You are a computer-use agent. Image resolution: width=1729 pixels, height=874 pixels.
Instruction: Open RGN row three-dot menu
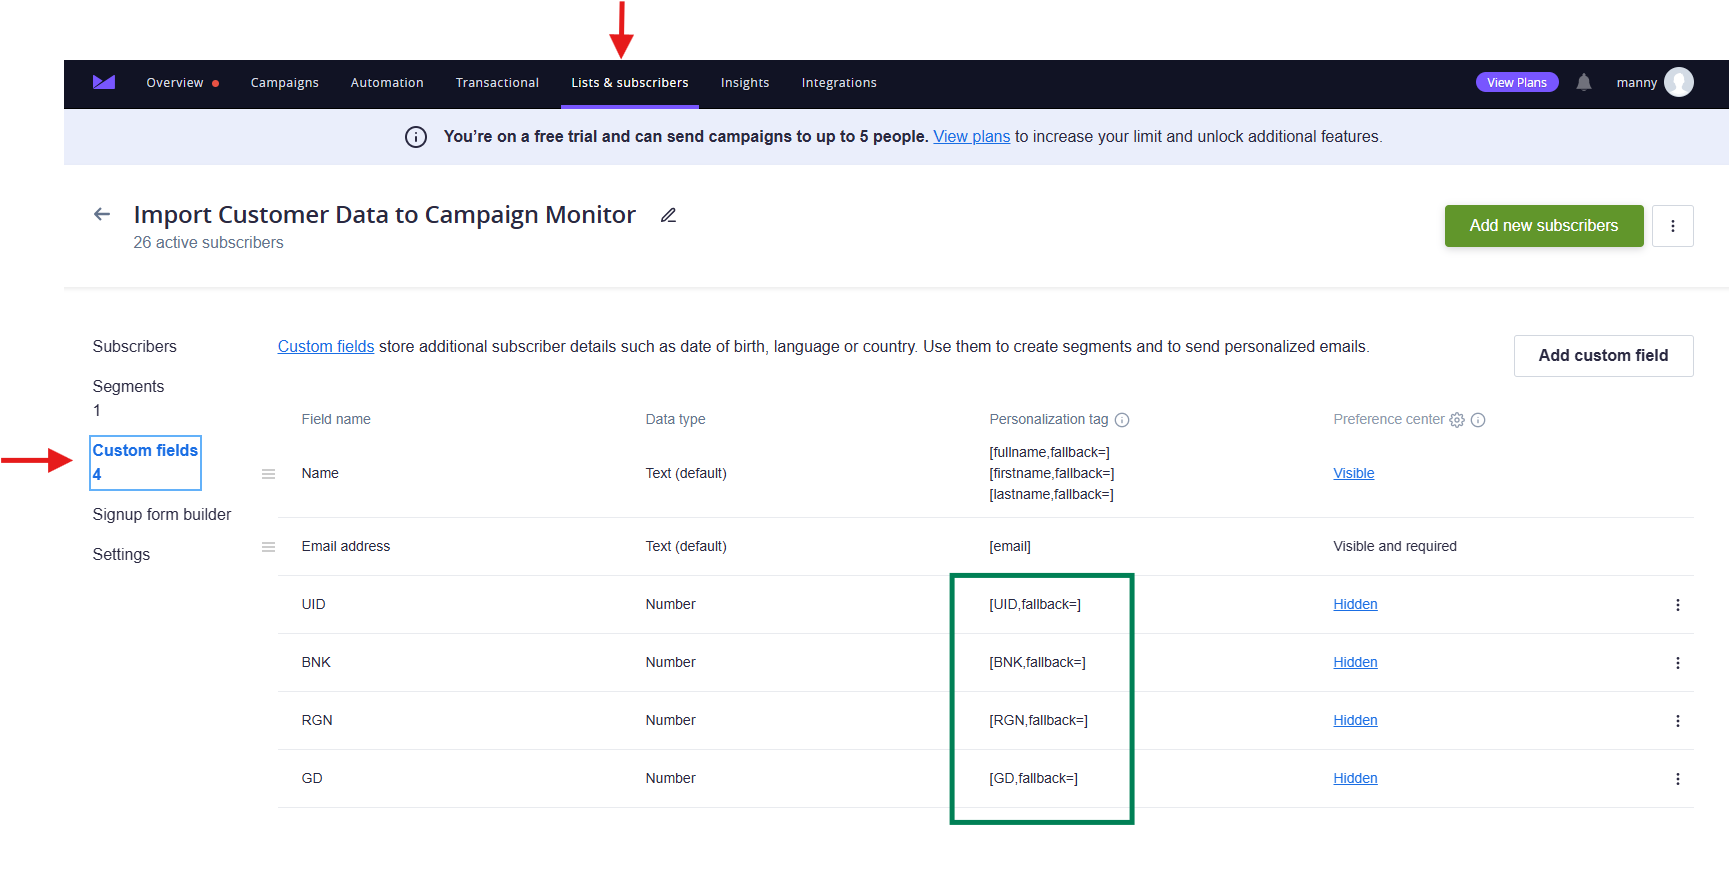[1678, 721]
